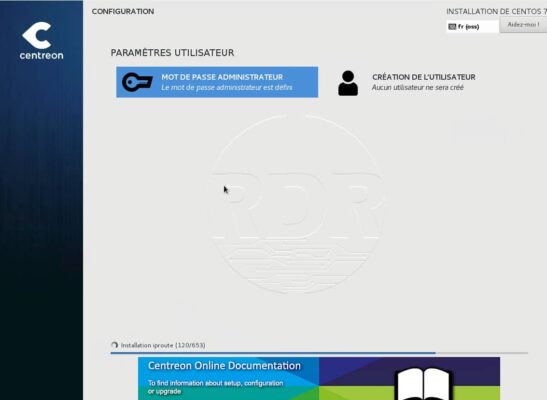Click the Installation iproute (120/653) status text
547x400 pixels.
[163, 345]
